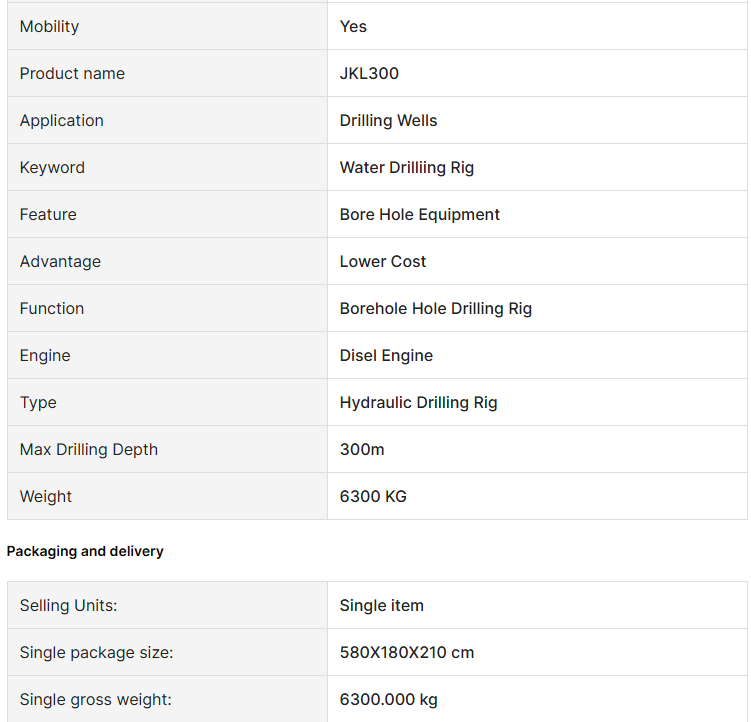Select the Single package size label

tap(96, 652)
